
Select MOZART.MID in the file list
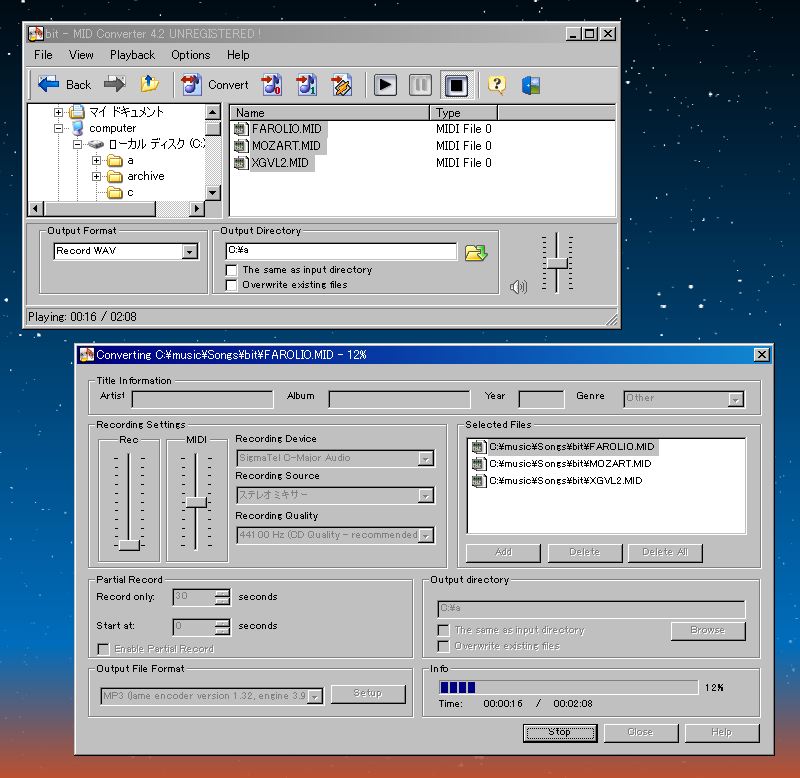pyautogui.click(x=285, y=146)
